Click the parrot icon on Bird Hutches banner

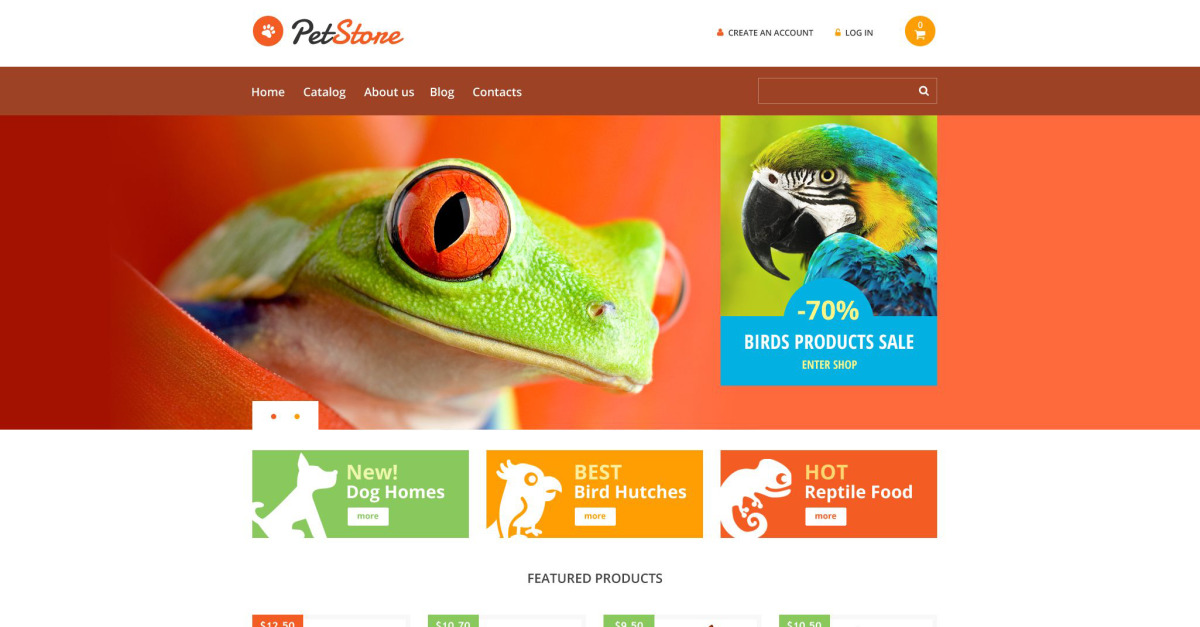point(529,498)
